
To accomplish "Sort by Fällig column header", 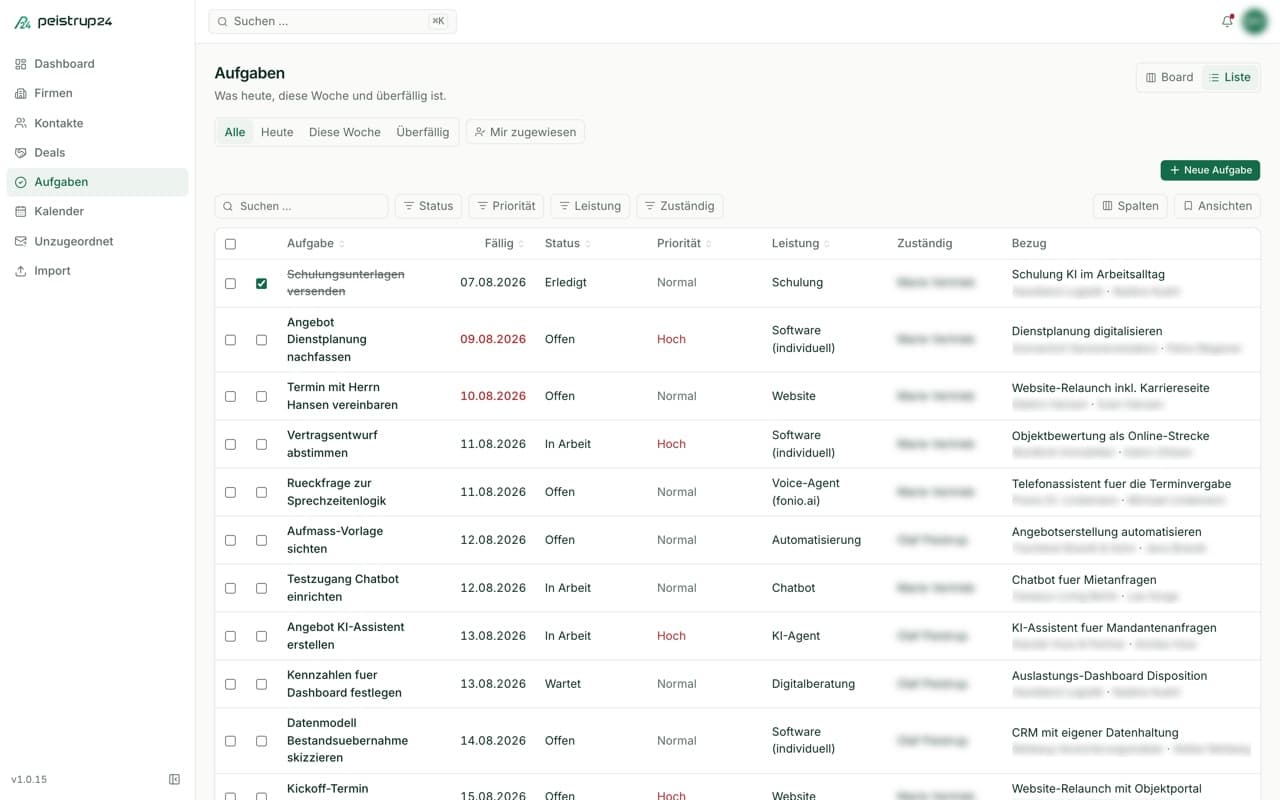I will click(505, 243).
